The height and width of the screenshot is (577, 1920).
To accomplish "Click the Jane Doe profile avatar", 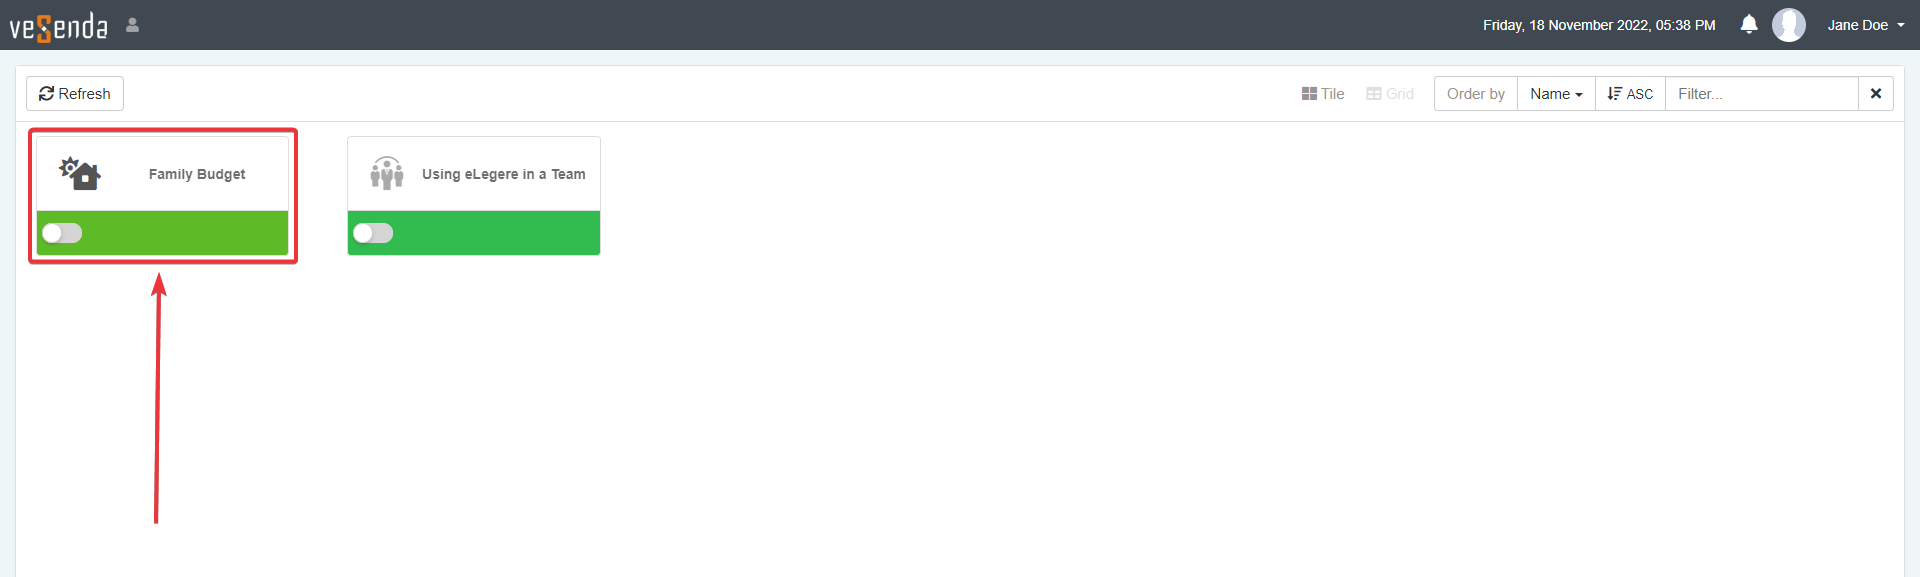I will tap(1788, 25).
